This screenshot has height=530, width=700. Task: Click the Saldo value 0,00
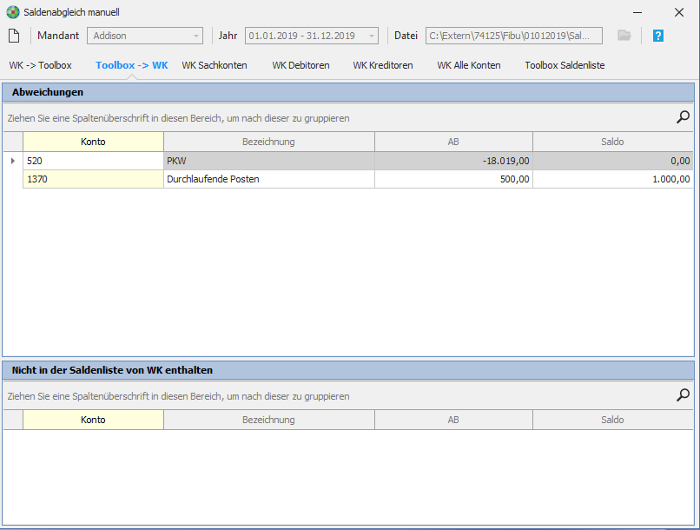pos(612,161)
